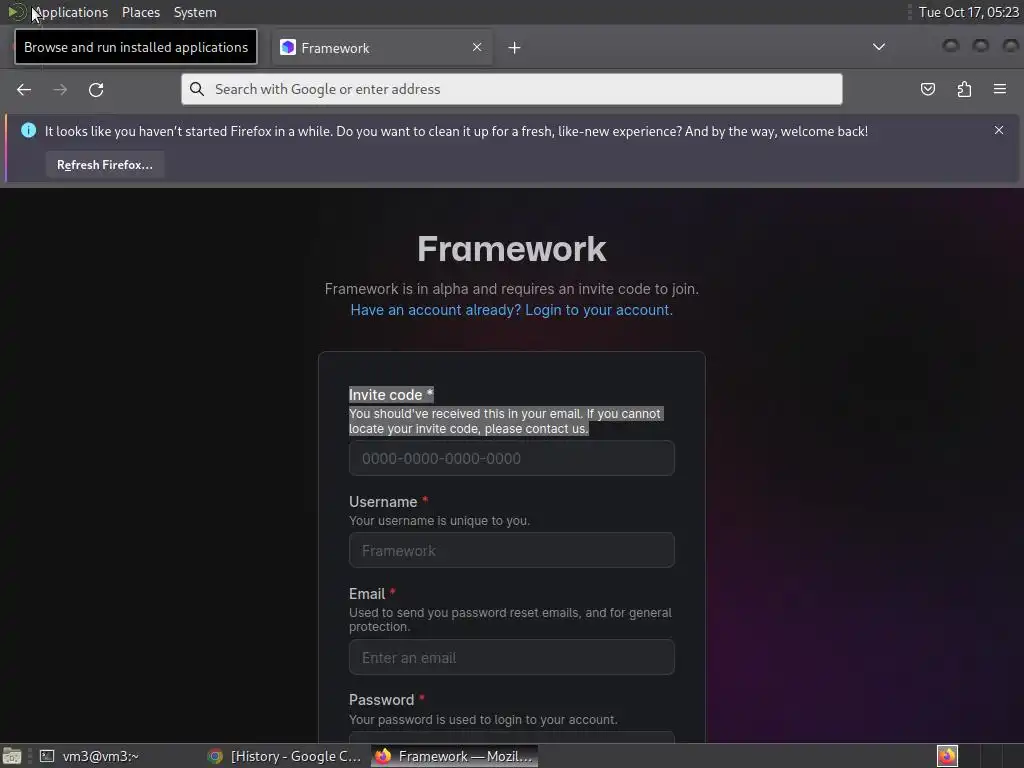Click the Firefox tray icon at bottom right

coord(947,756)
